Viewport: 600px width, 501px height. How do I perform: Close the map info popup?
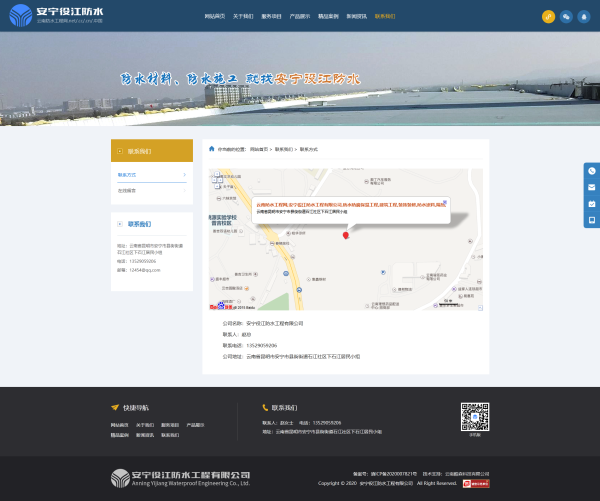coord(445,202)
